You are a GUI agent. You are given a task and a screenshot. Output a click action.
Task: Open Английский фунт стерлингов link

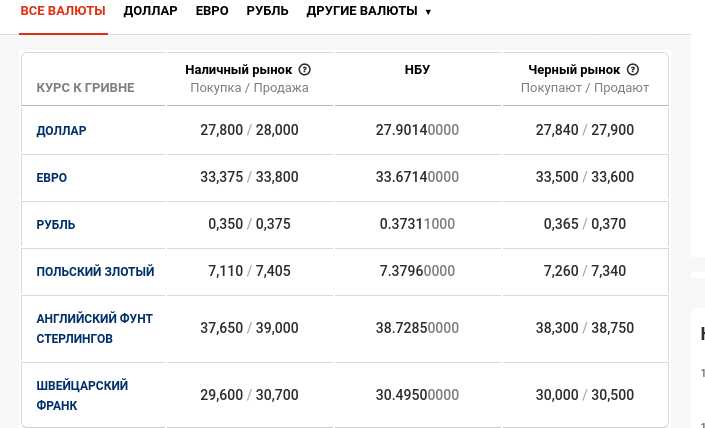point(94,328)
